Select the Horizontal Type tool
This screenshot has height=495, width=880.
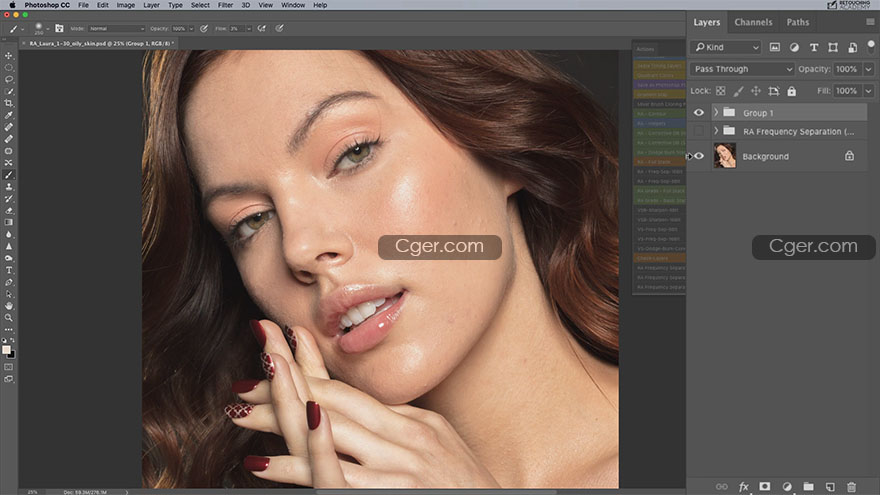point(8,270)
